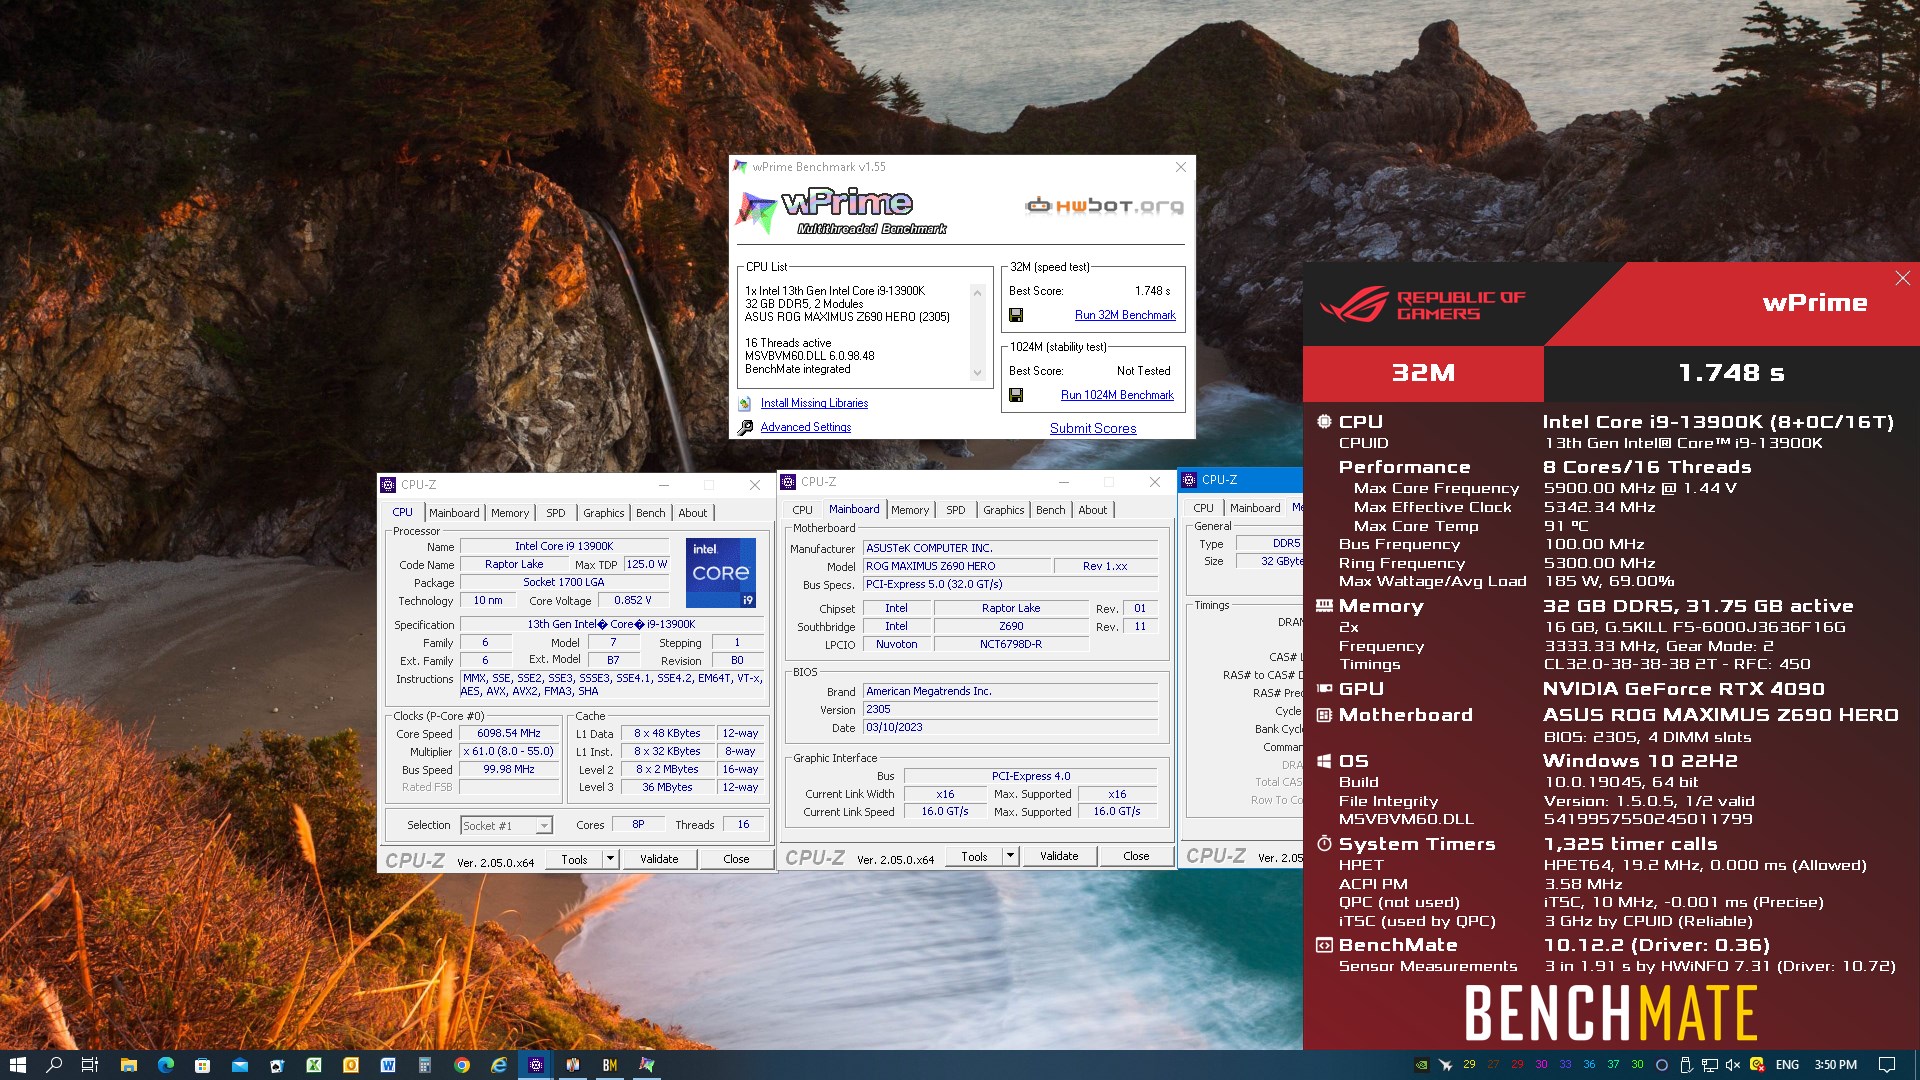Click the Run 1024M Benchmark link

pyautogui.click(x=1117, y=395)
